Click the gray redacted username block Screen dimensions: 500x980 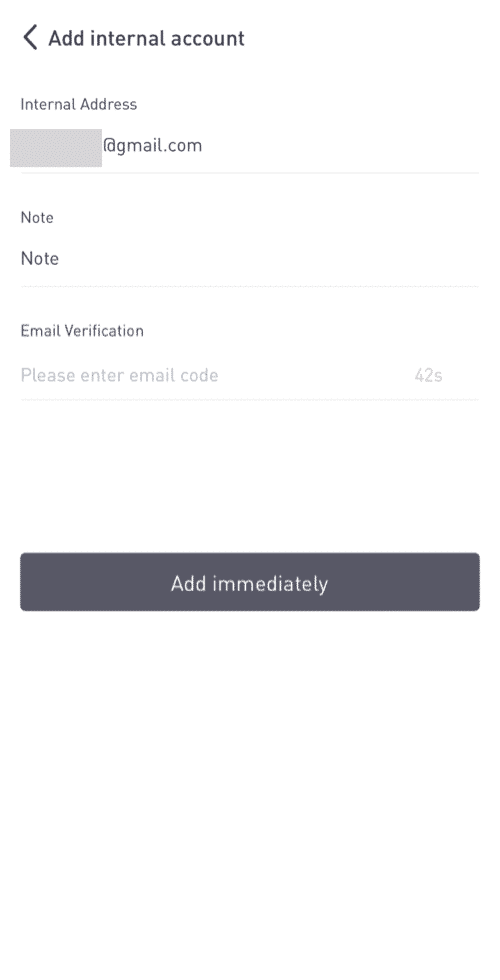click(56, 148)
